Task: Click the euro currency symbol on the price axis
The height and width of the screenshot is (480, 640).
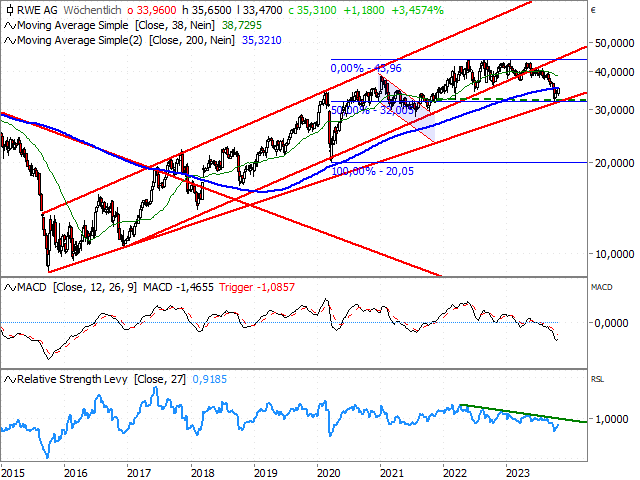Action: [593, 10]
